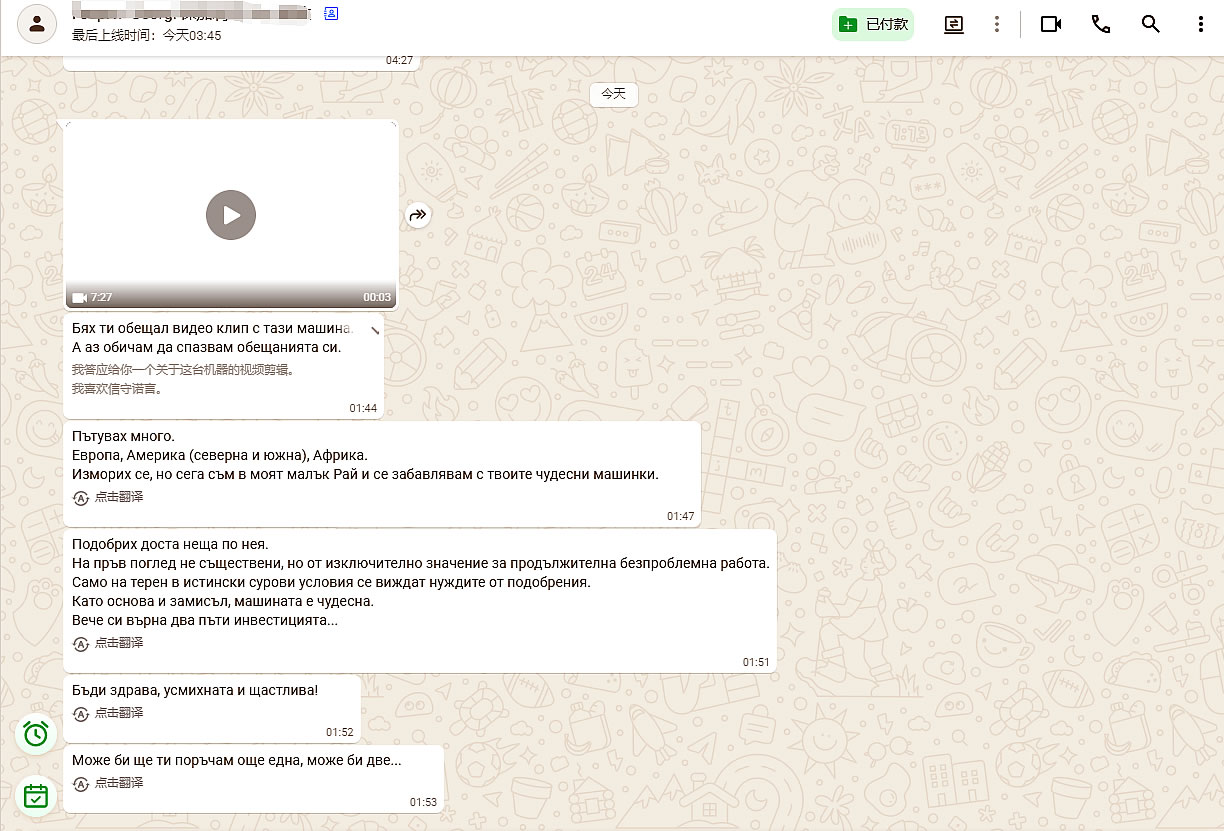Start a voice call
The height and width of the screenshot is (831, 1224).
click(1101, 24)
